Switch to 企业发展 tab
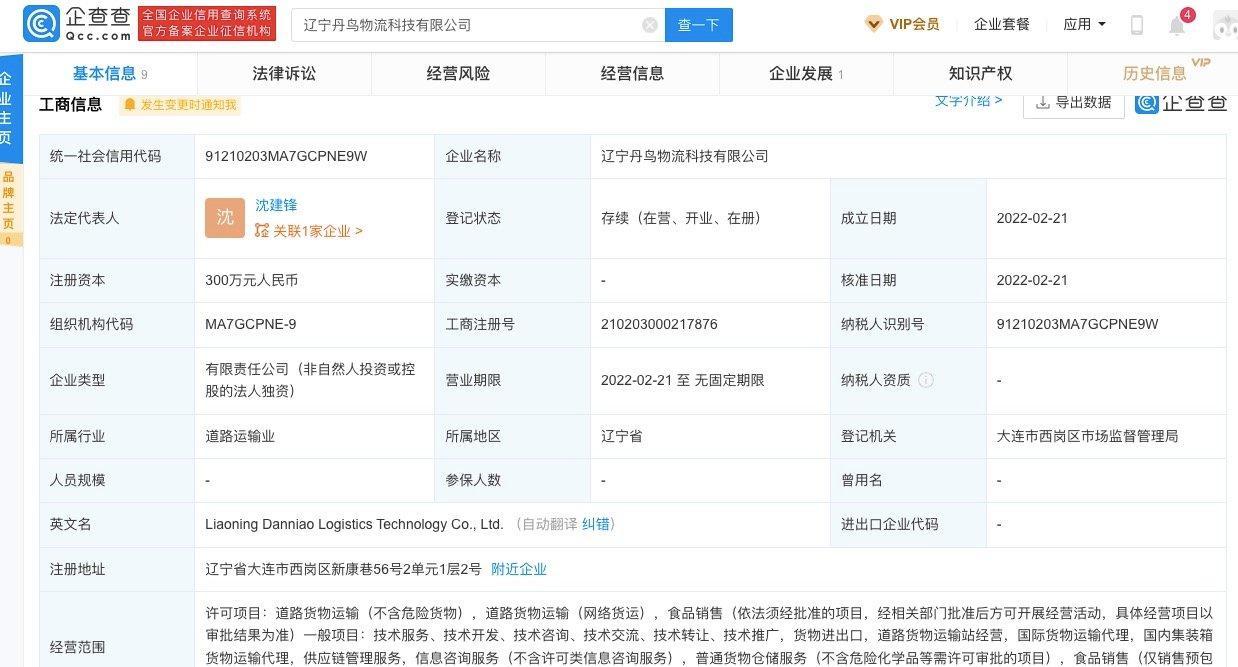The width and height of the screenshot is (1238, 667). click(x=806, y=73)
